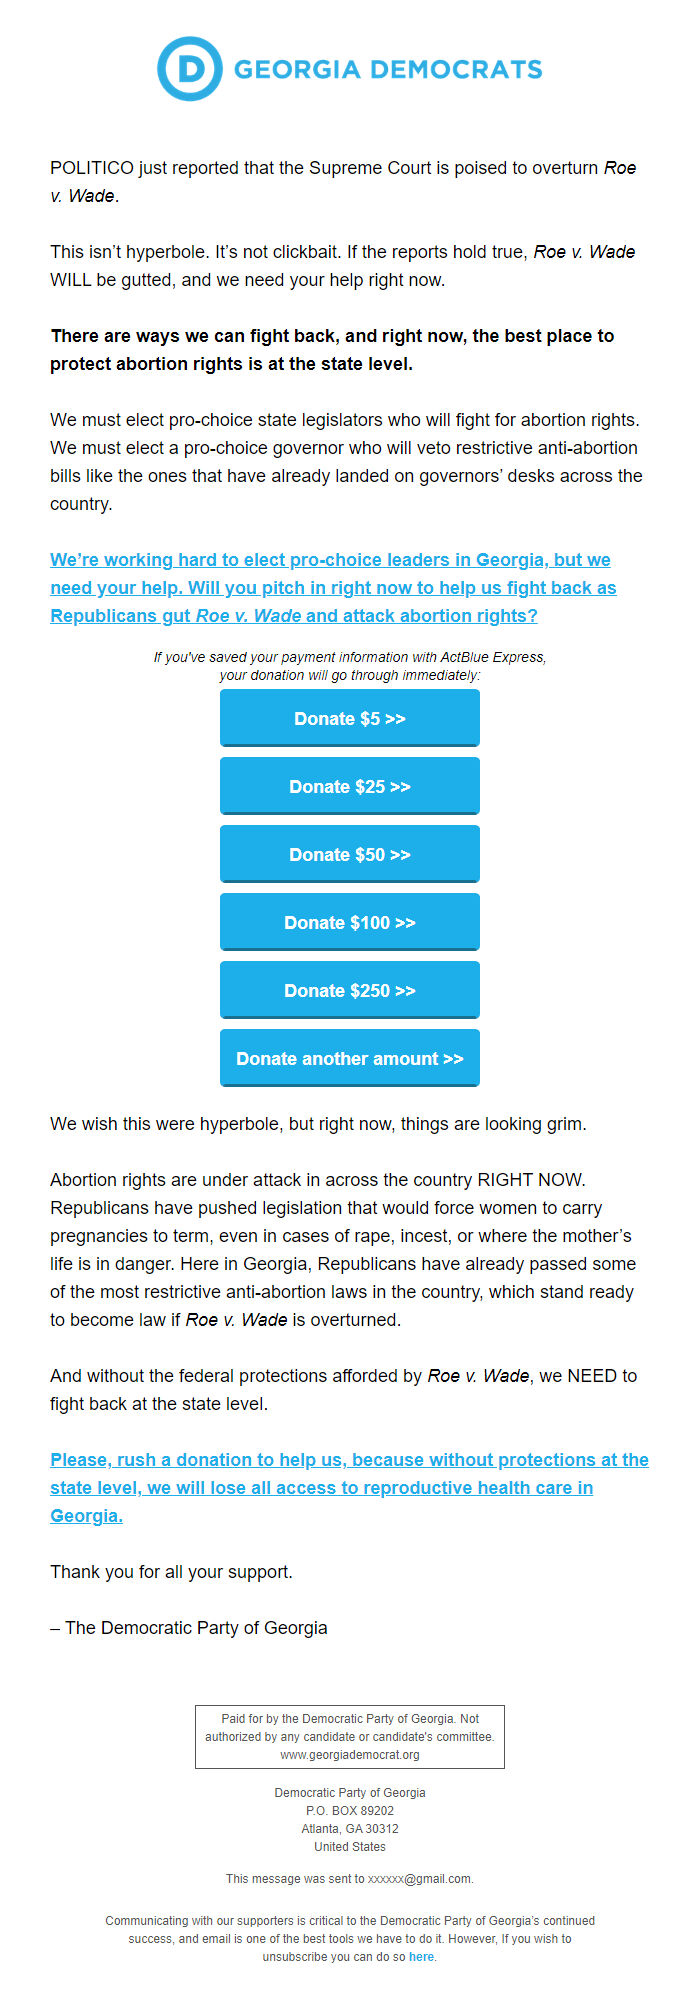Screen dimensions: 700x2016
Task: Hit the Donate $250 button
Action: [x=350, y=990]
